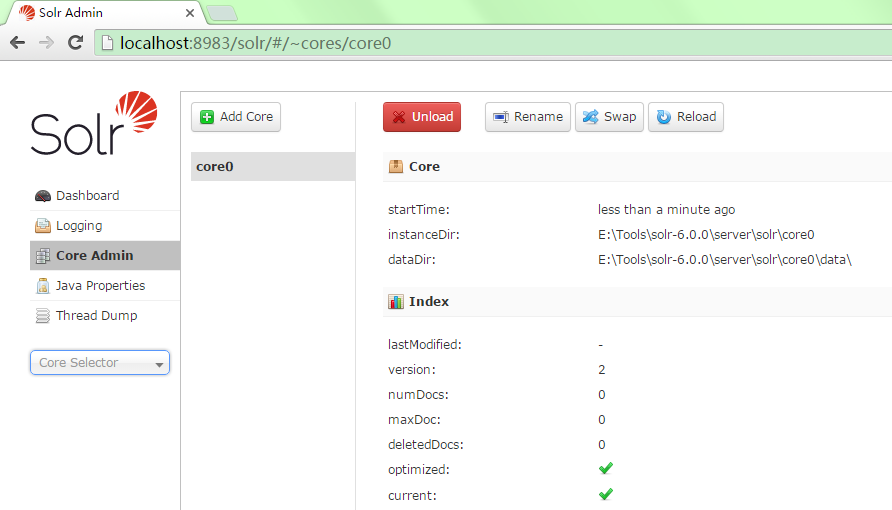Click the red X icon on Unload
892x510 pixels.
pos(399,117)
